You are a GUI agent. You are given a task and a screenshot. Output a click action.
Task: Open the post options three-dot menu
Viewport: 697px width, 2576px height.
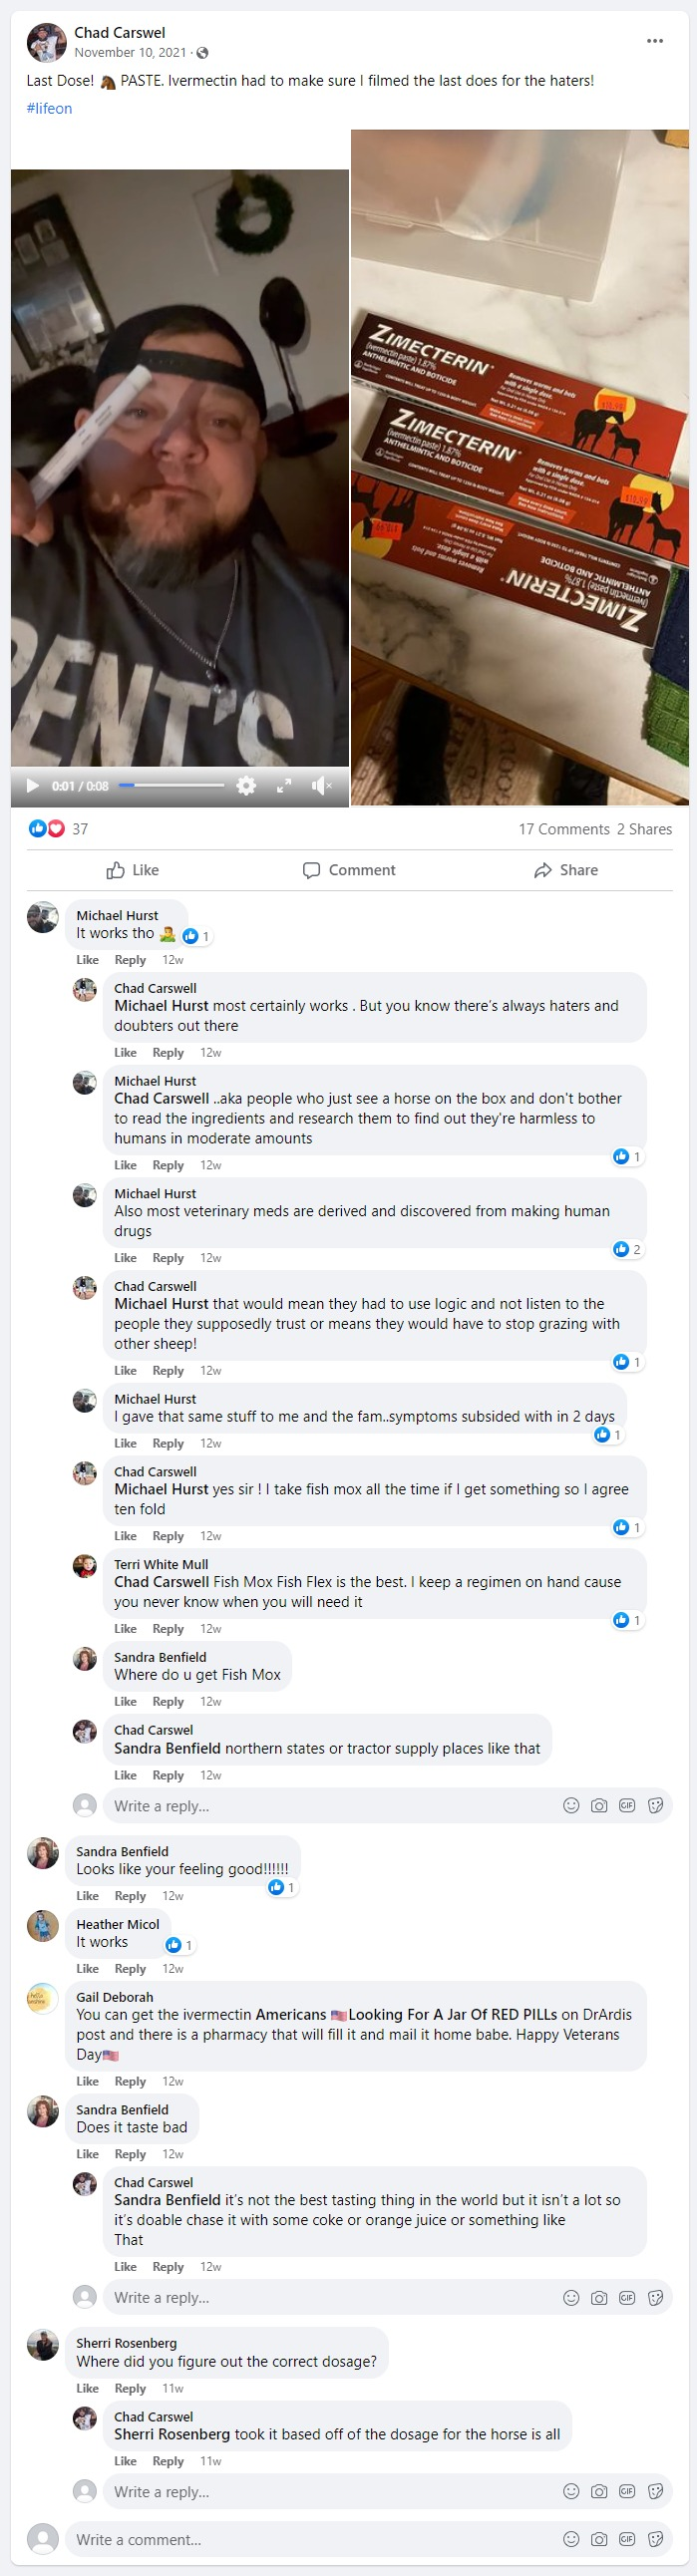(x=654, y=41)
